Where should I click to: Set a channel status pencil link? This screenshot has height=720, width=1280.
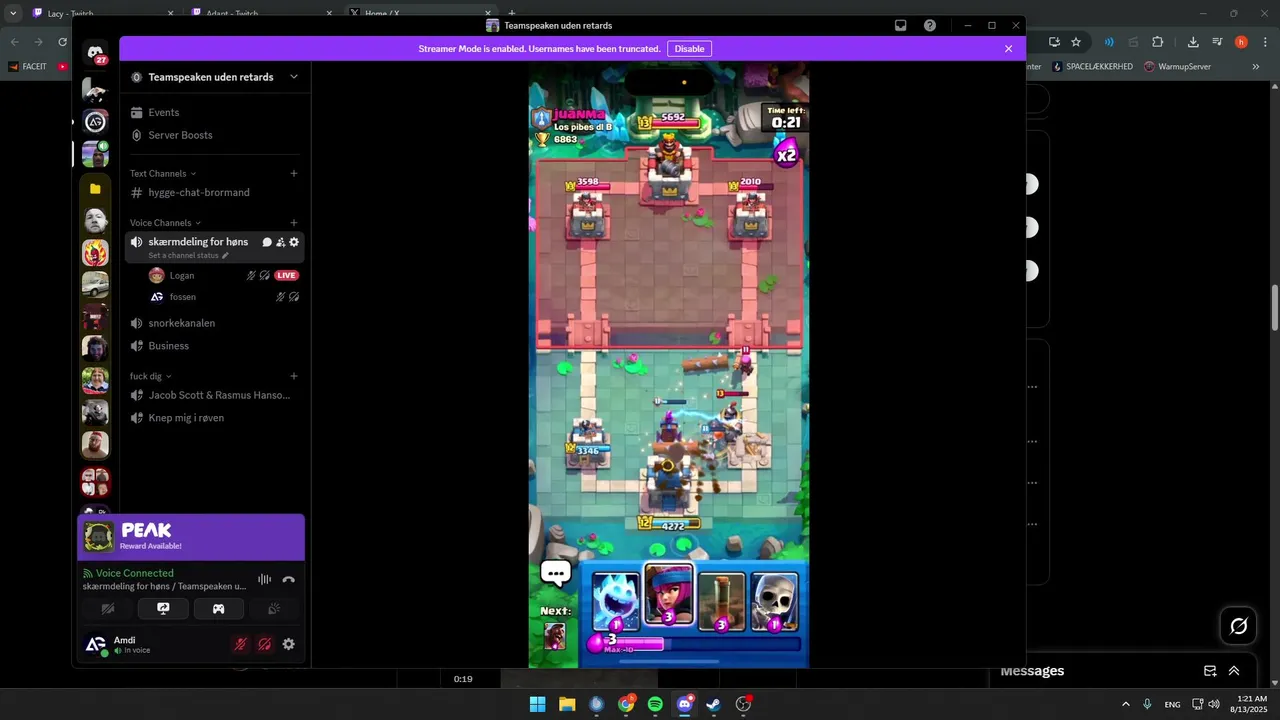coord(189,256)
